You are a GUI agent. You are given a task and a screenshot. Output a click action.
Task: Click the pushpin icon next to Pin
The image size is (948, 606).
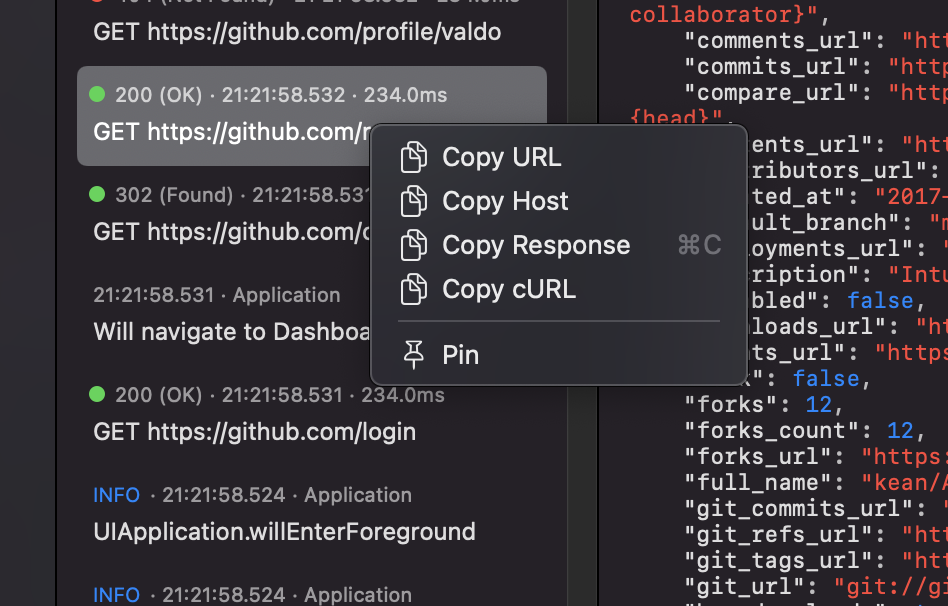coord(414,355)
